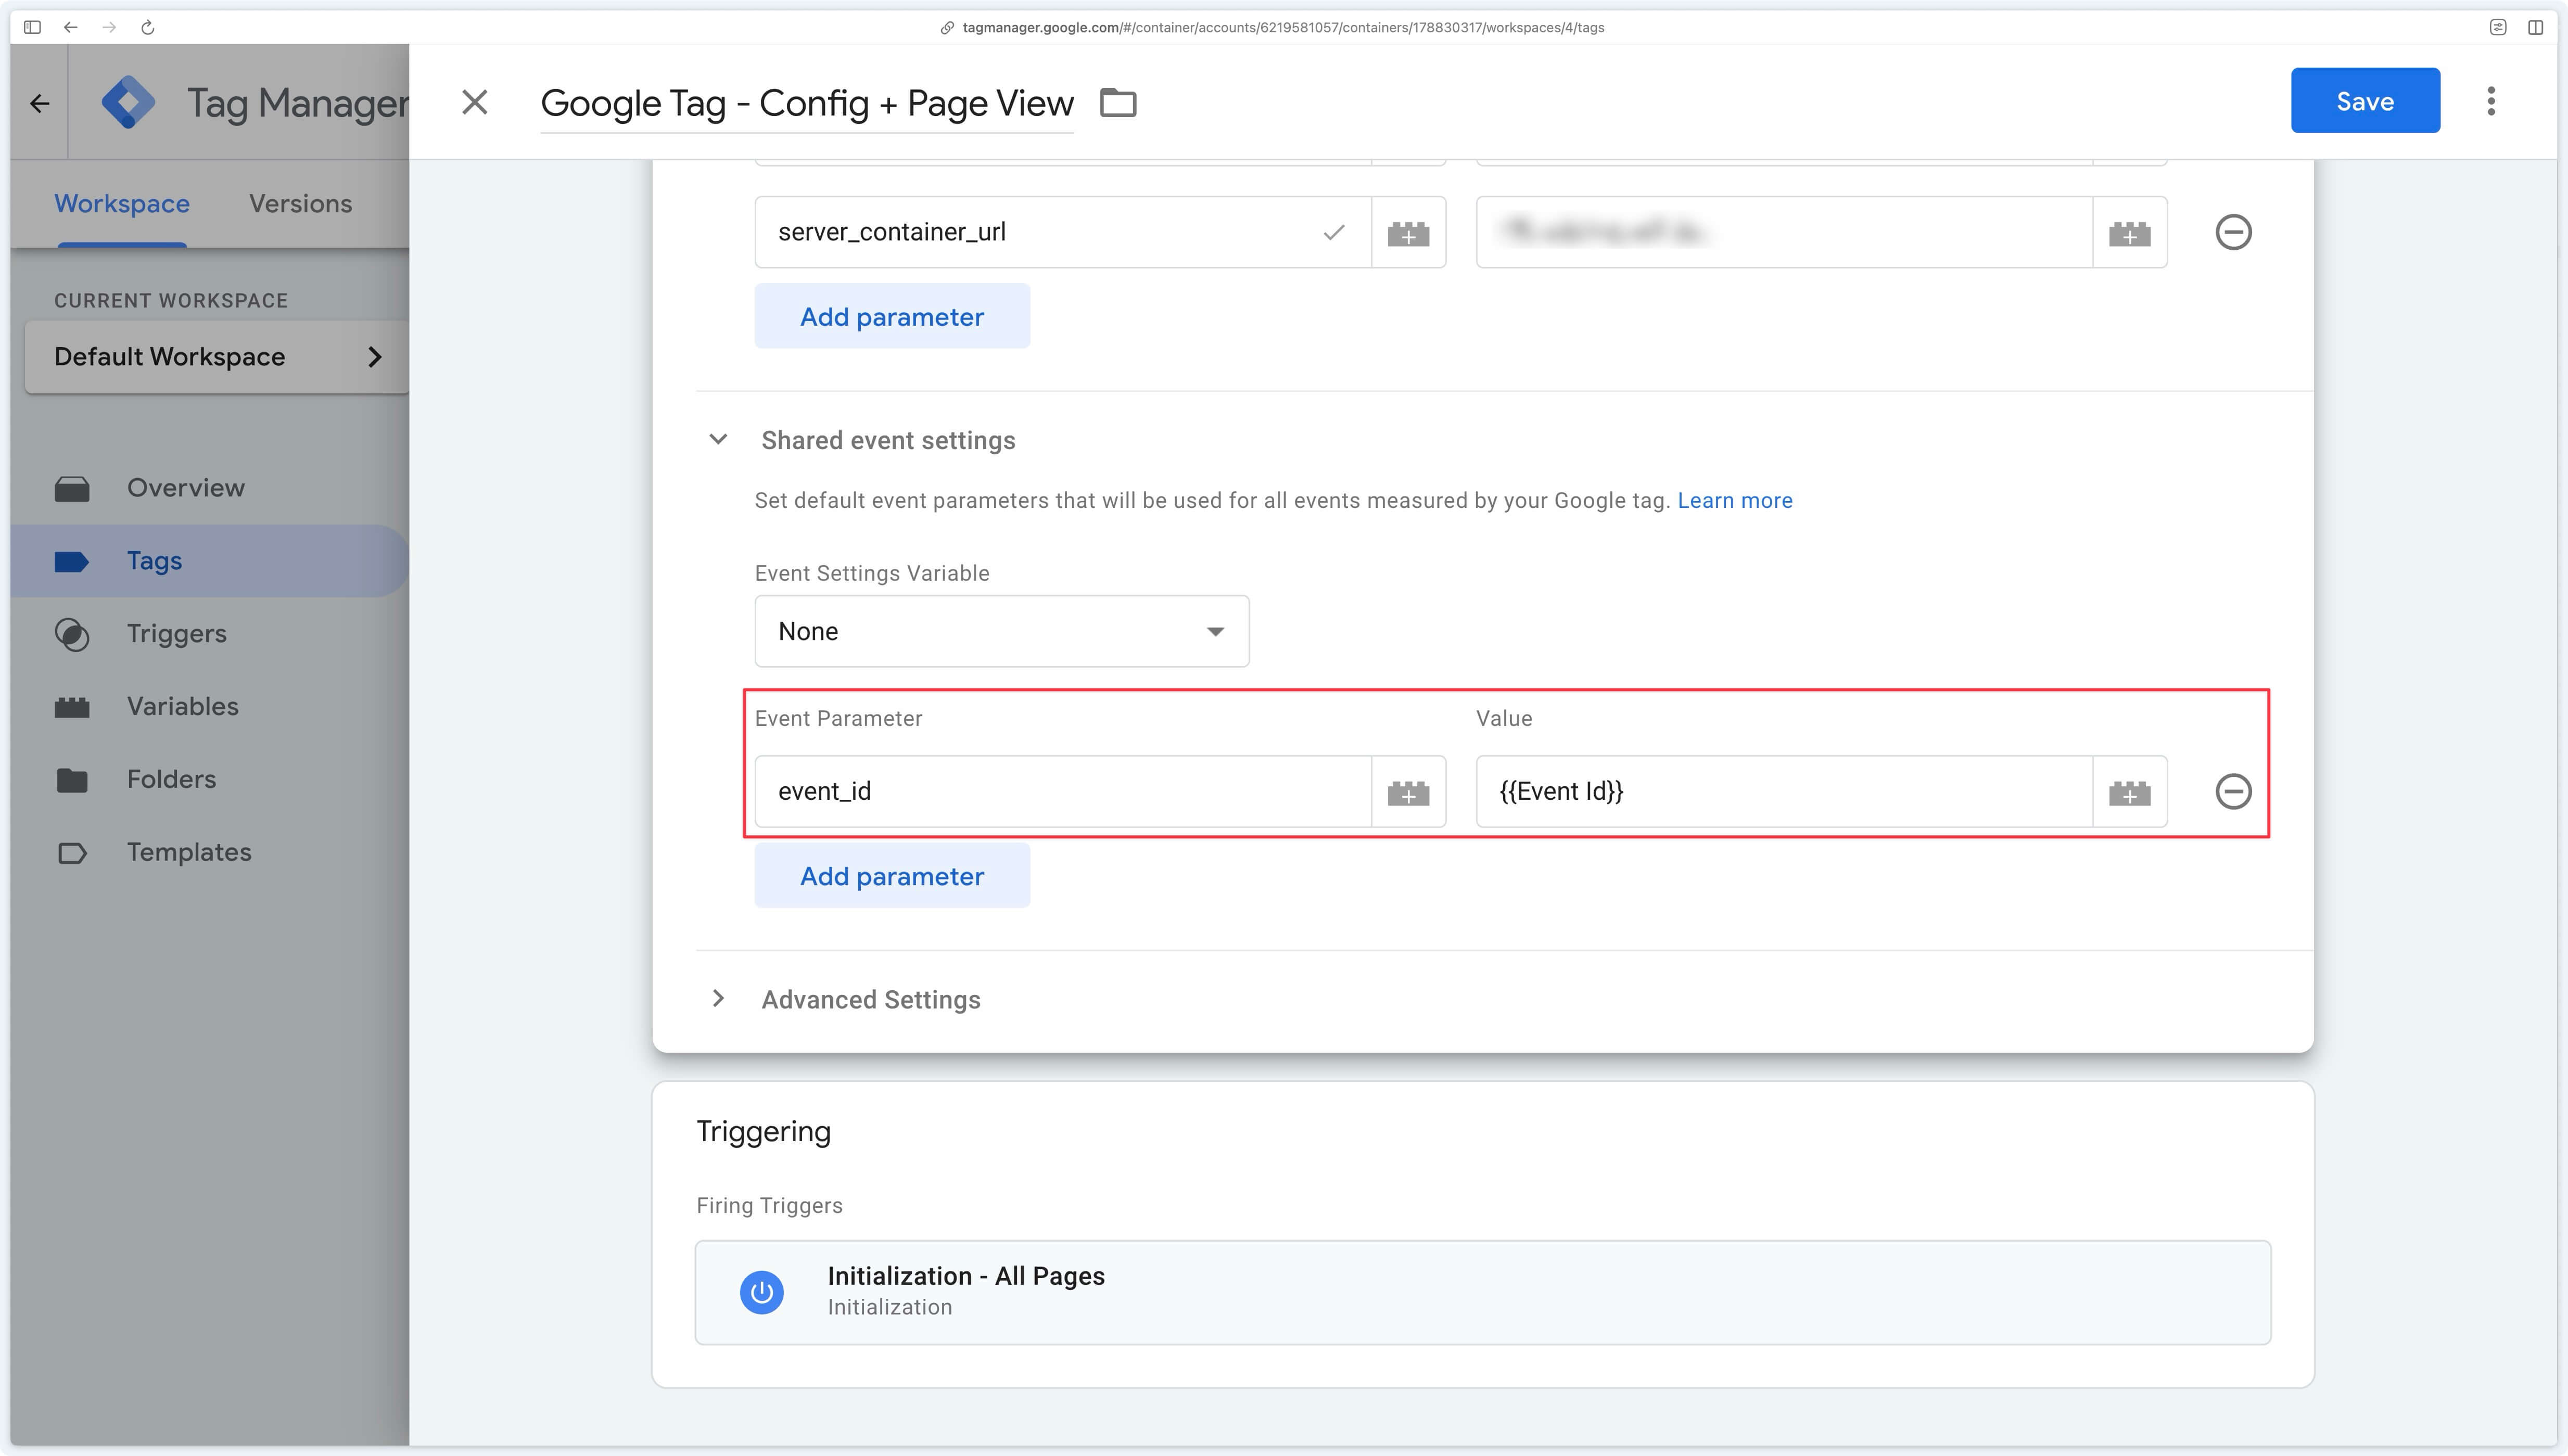This screenshot has width=2568, height=1456.
Task: Go to Triggers in sidebar
Action: pyautogui.click(x=177, y=634)
